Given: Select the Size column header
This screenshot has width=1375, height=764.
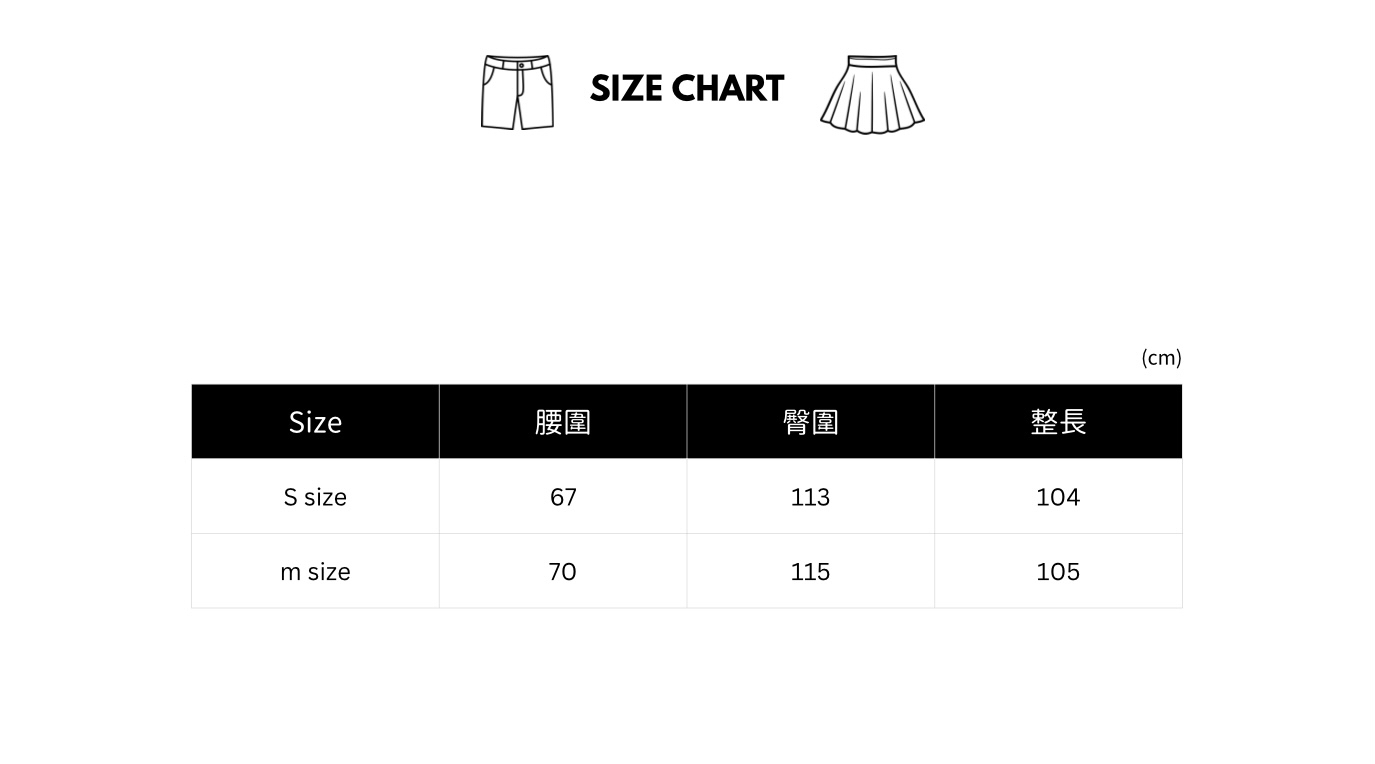Looking at the screenshot, I should click(315, 422).
